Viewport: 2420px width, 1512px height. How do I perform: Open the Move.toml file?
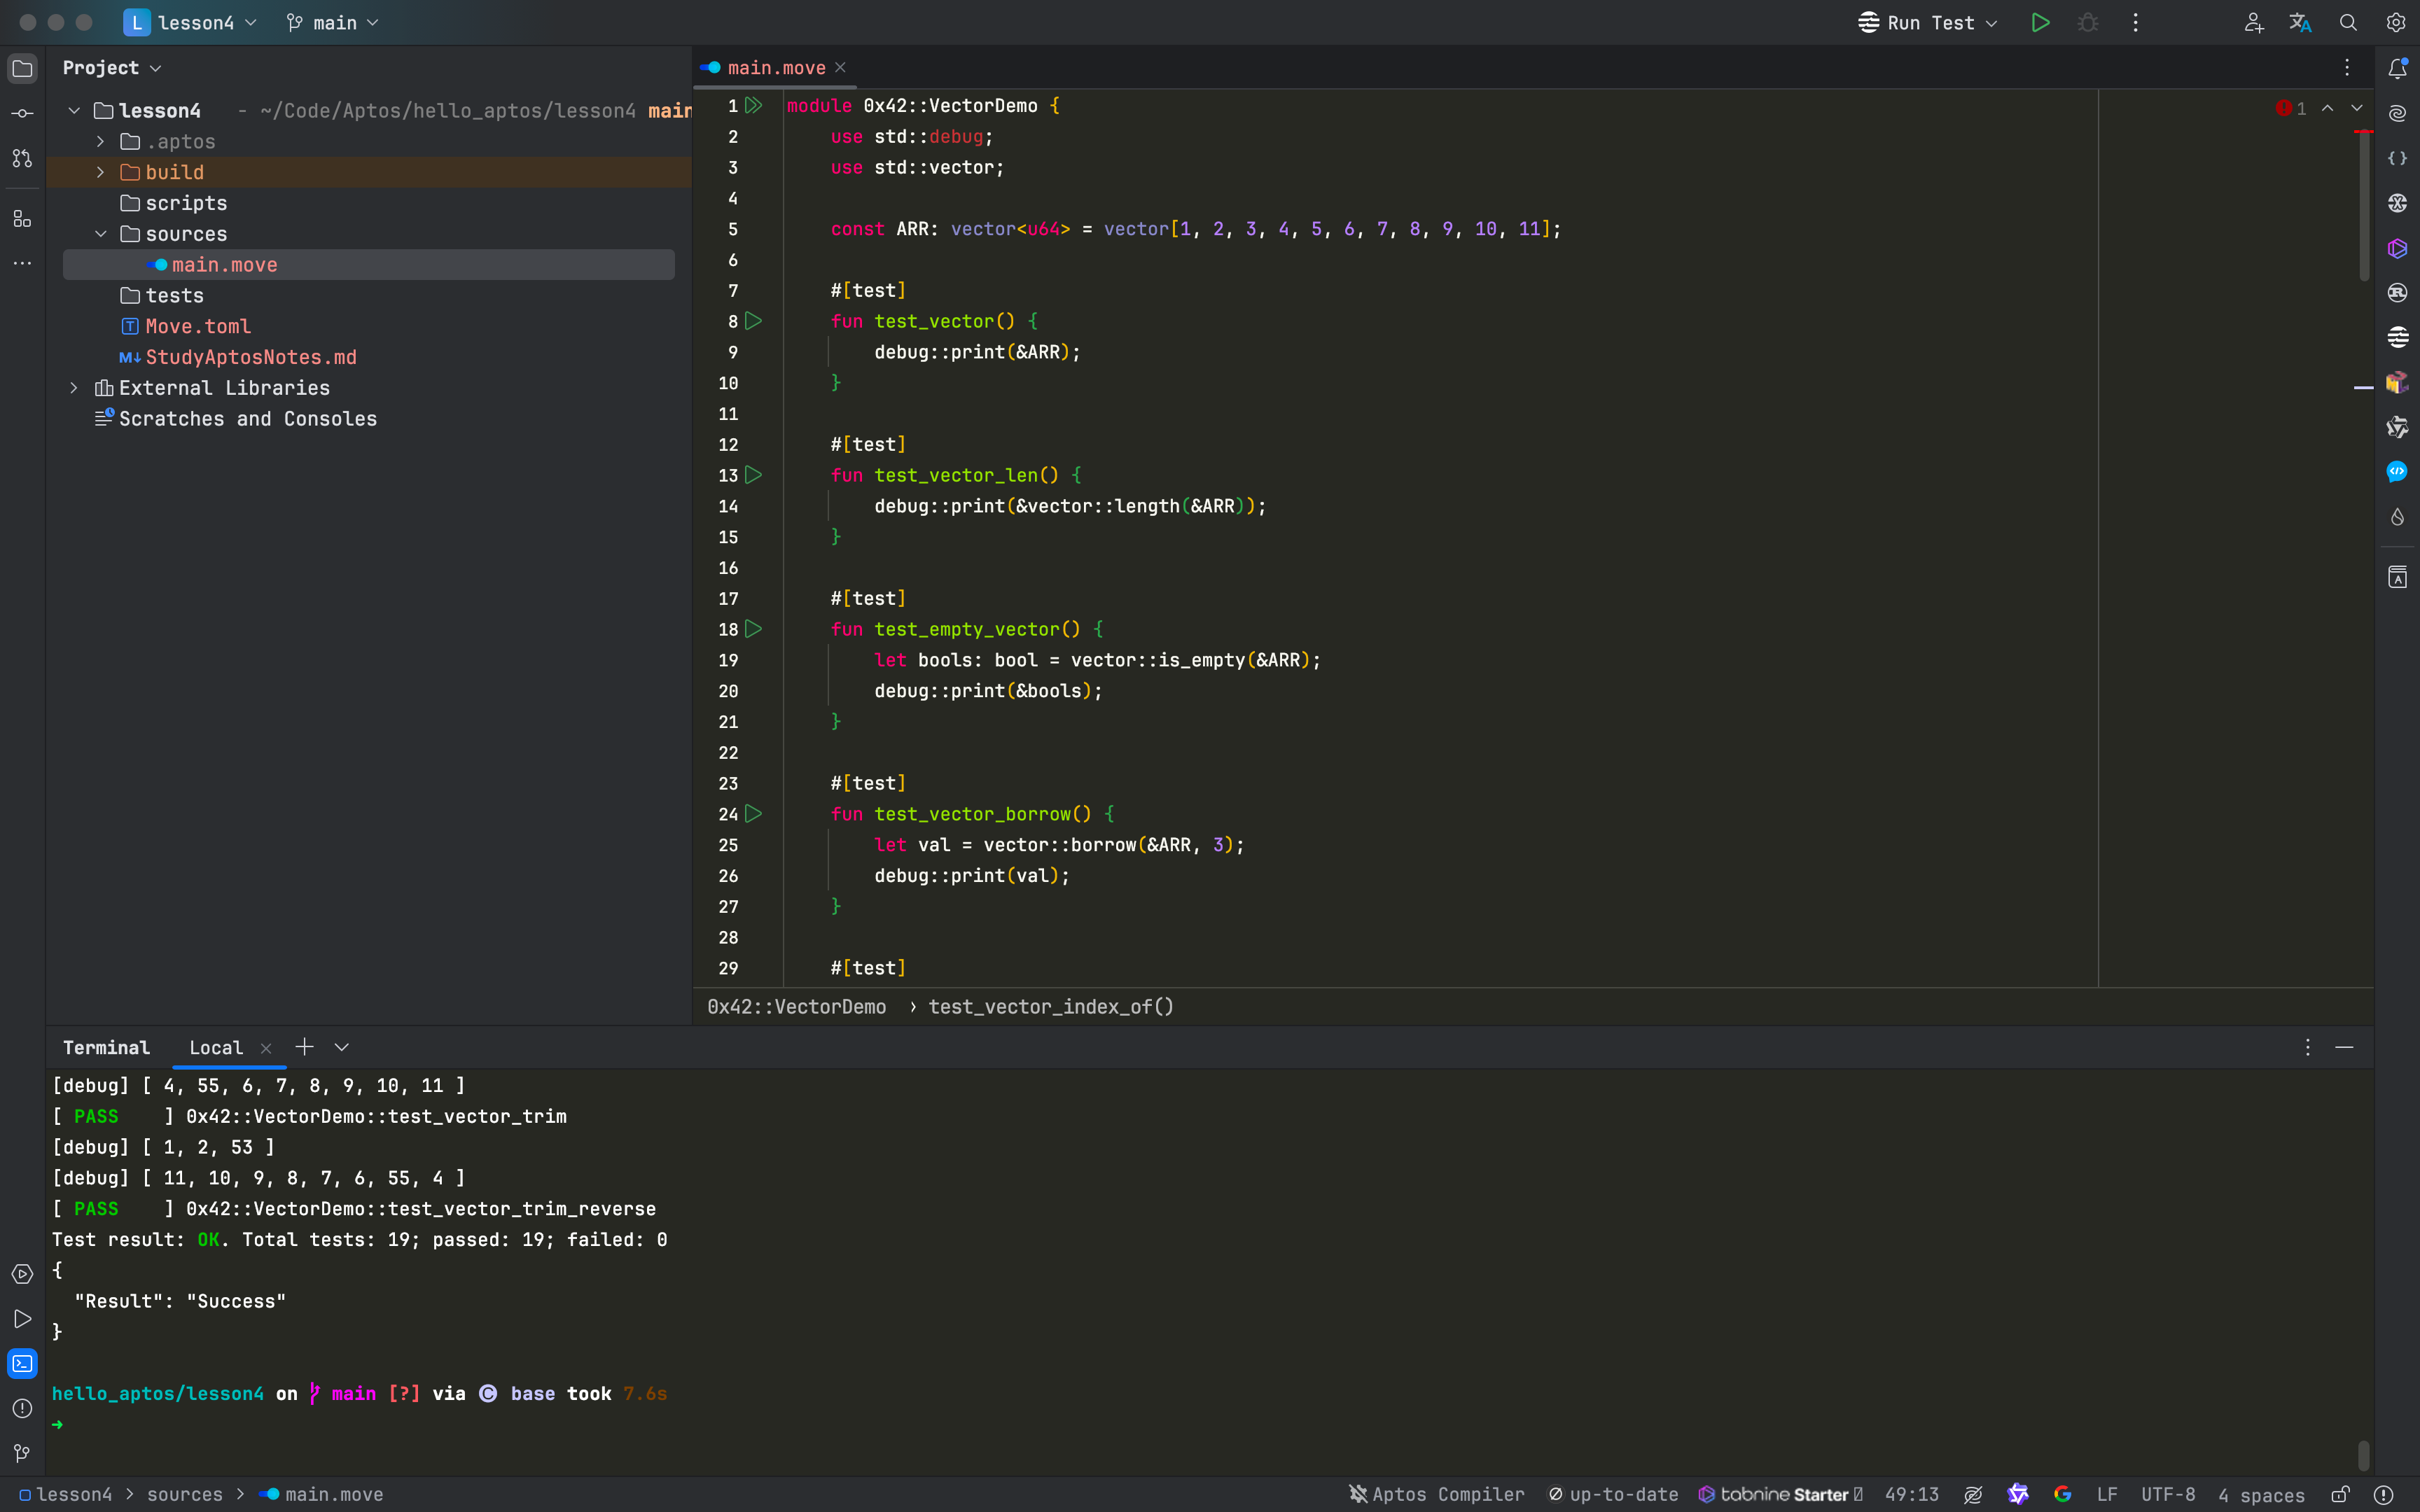pyautogui.click(x=198, y=326)
